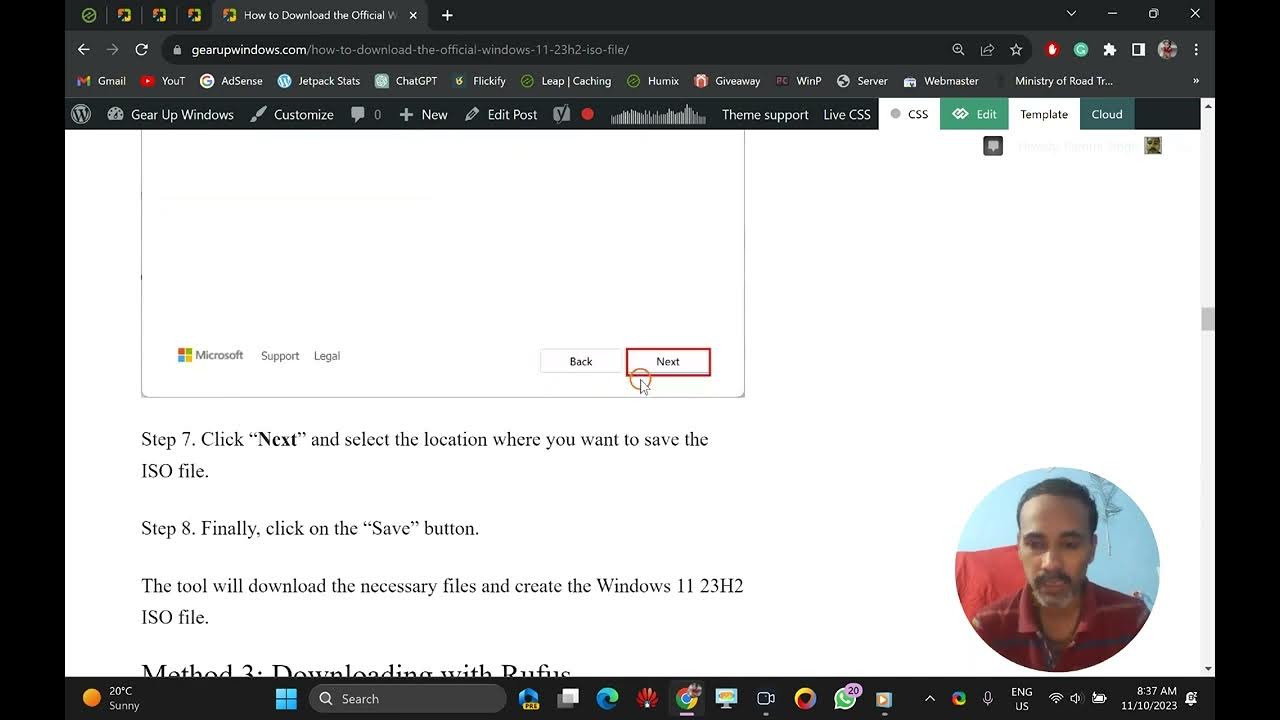Click the microphone icon in system tray

(988, 698)
